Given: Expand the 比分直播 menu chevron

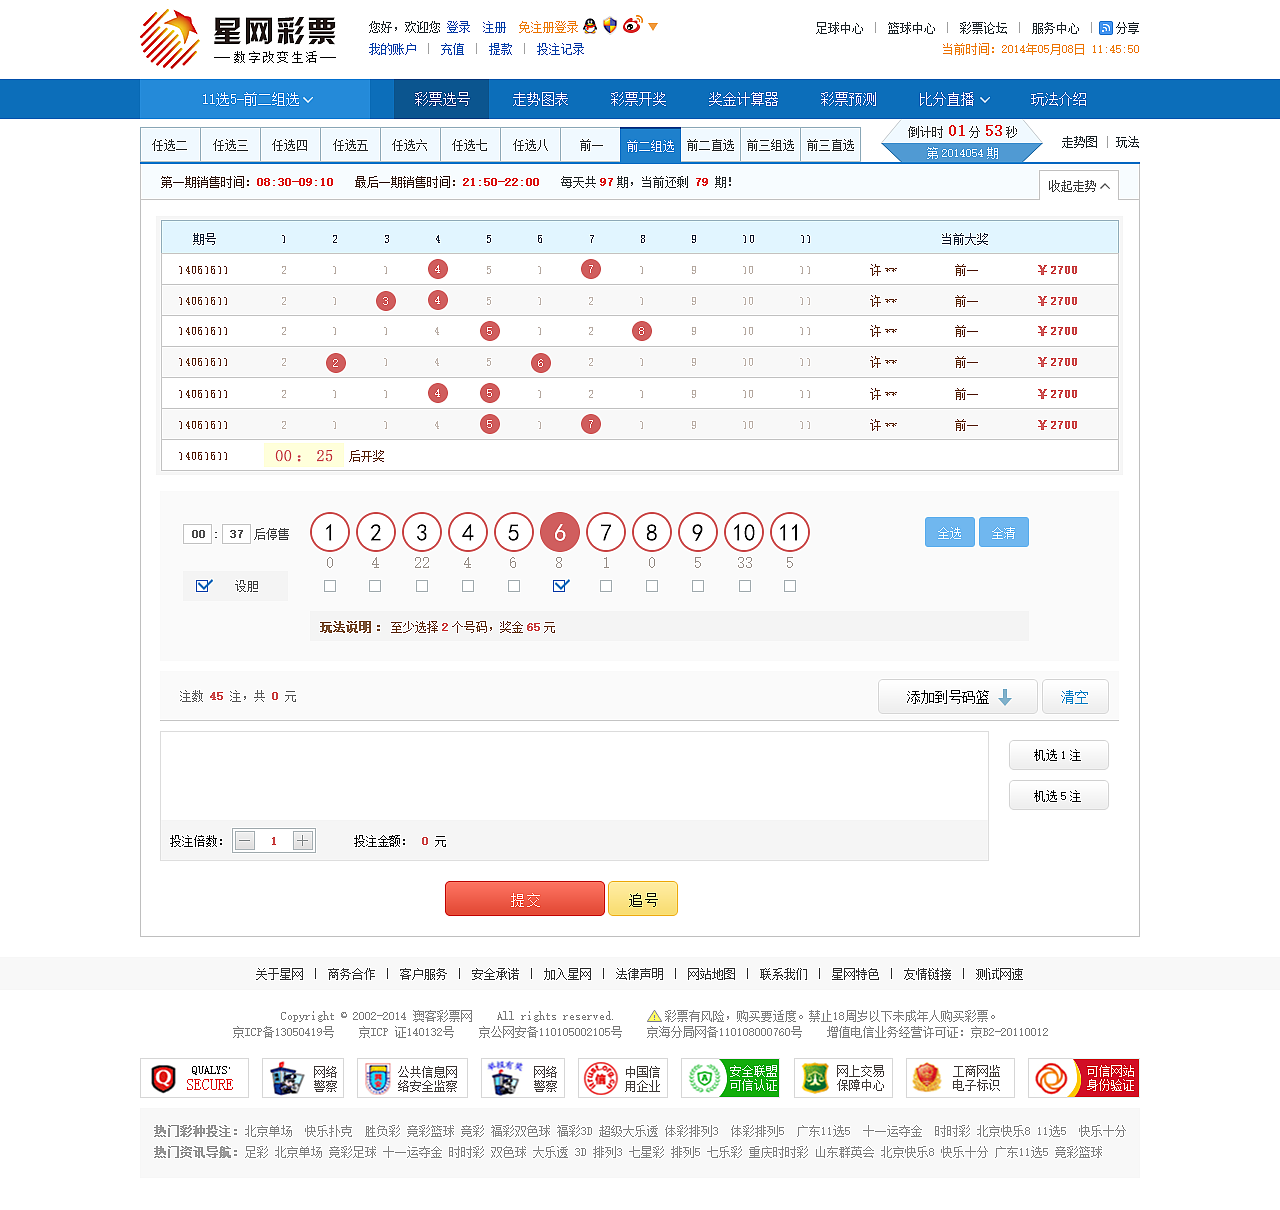Looking at the screenshot, I should pyautogui.click(x=985, y=99).
